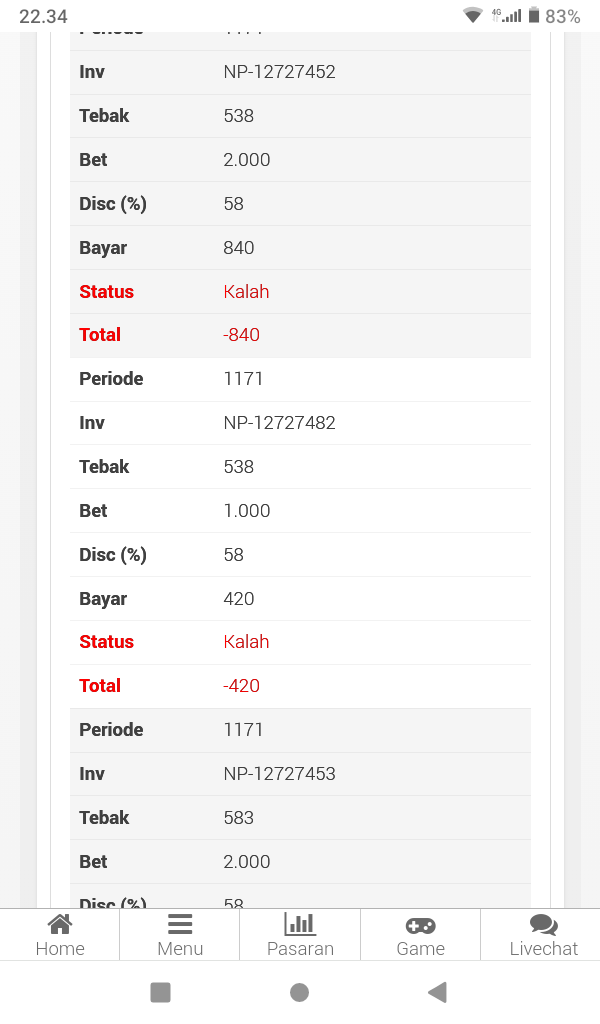The width and height of the screenshot is (600, 1024).
Task: Tap the 4G signal strength icon
Action: (x=507, y=16)
